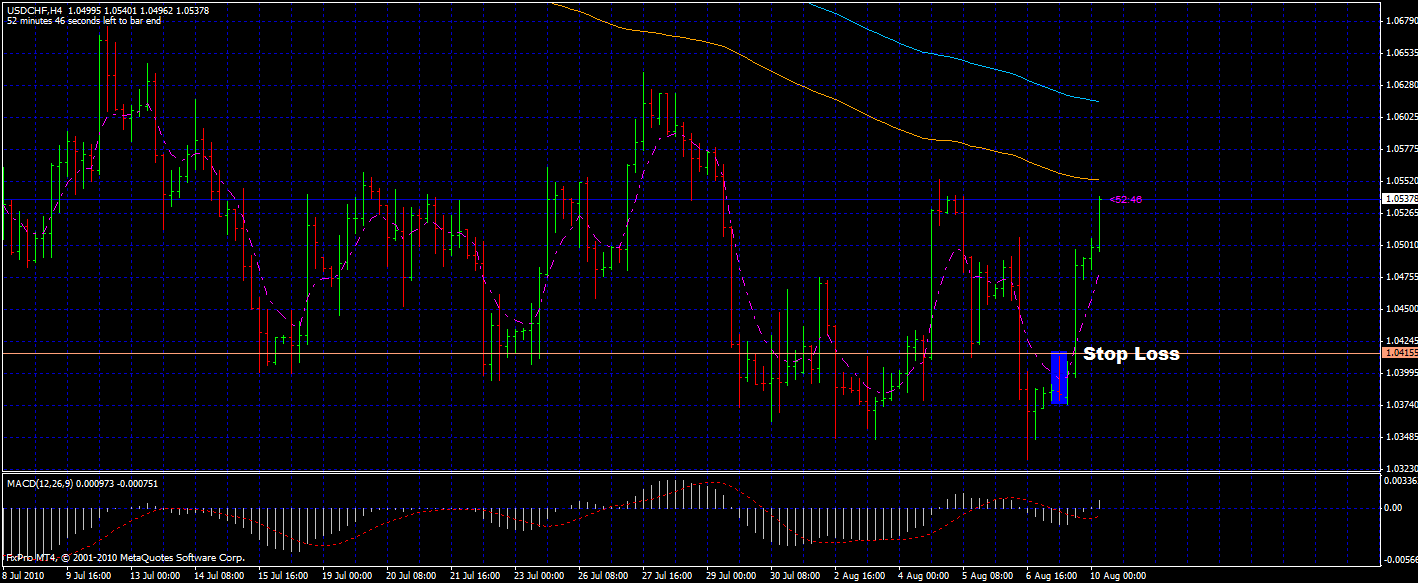Click the 2 Aug 16:00 time label
1418x583 pixels.
[x=859, y=576]
